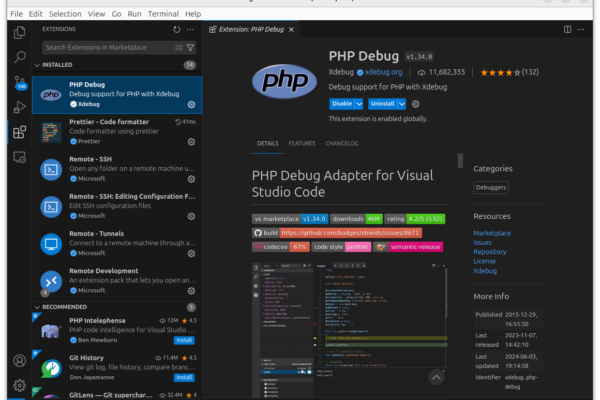600x400 pixels.
Task: Open the xdebug.org publisher link
Action: [383, 72]
